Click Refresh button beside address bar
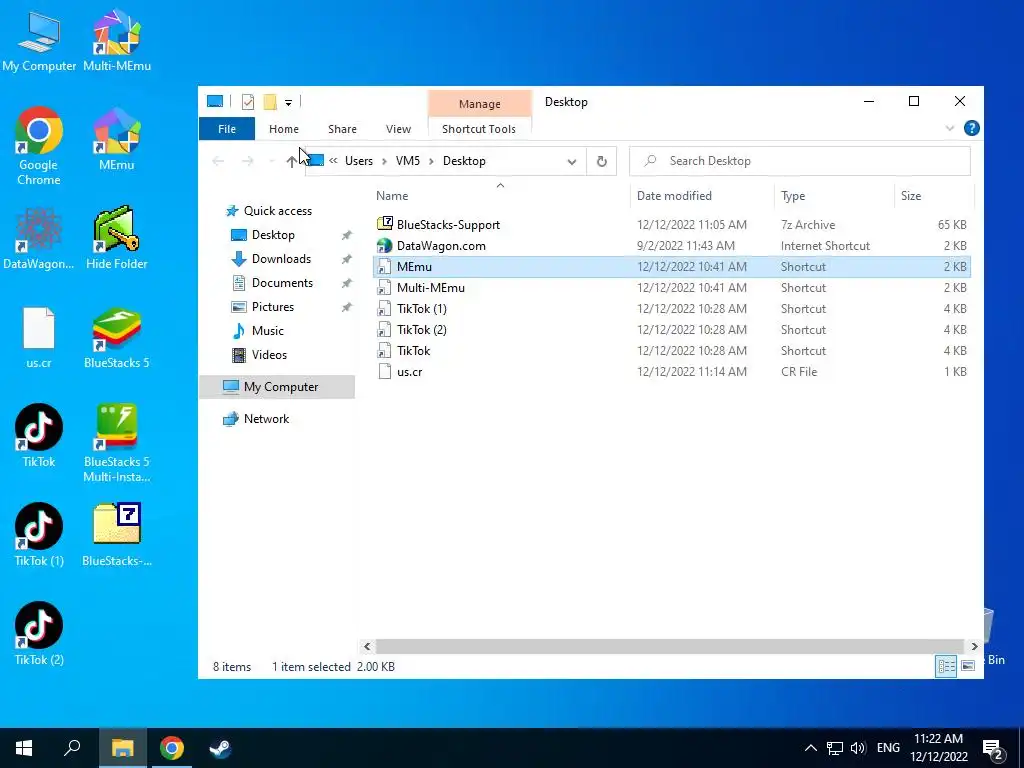 coord(601,161)
